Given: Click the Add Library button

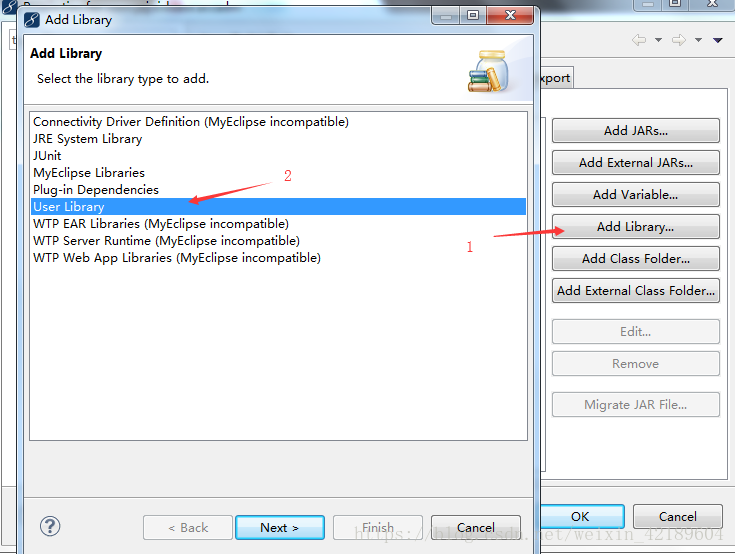Looking at the screenshot, I should pyautogui.click(x=636, y=227).
